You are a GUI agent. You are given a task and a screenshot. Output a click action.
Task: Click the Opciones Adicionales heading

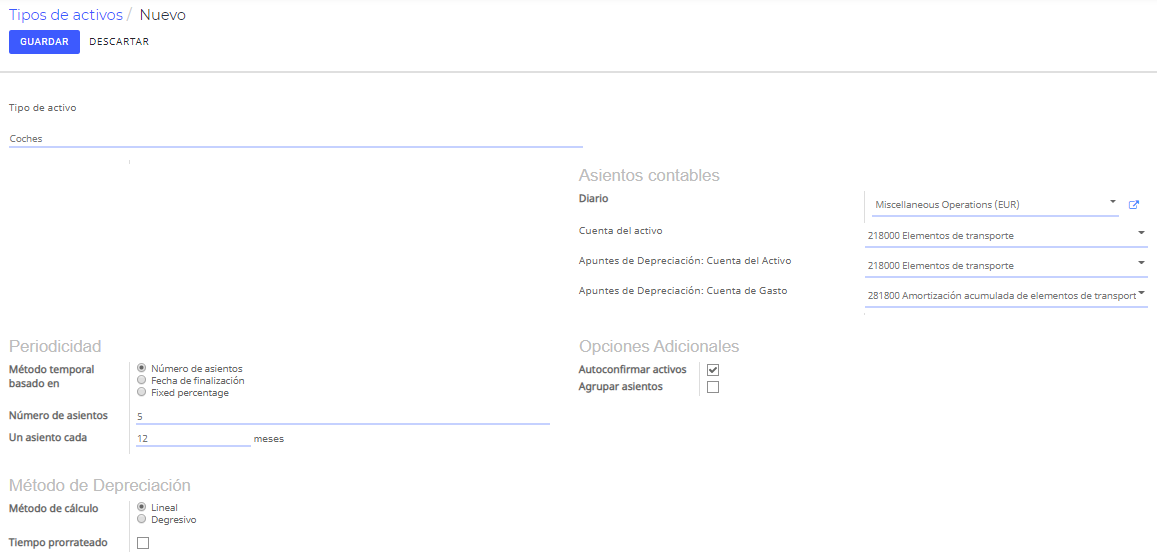[x=659, y=347]
